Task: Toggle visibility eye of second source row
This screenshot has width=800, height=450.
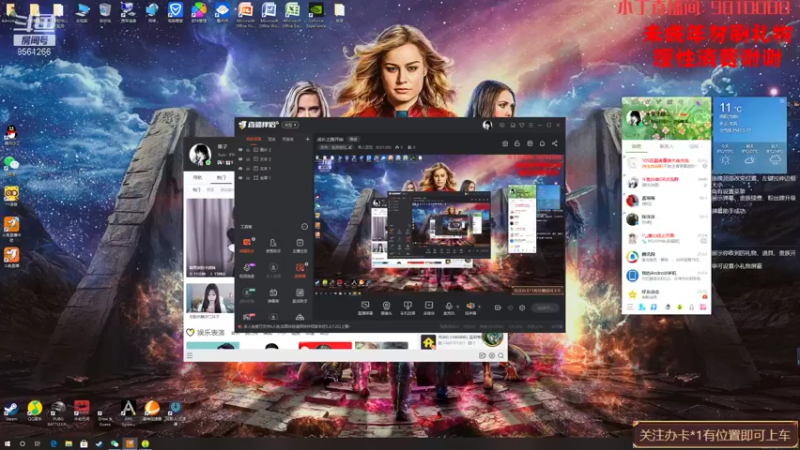Action: click(240, 159)
